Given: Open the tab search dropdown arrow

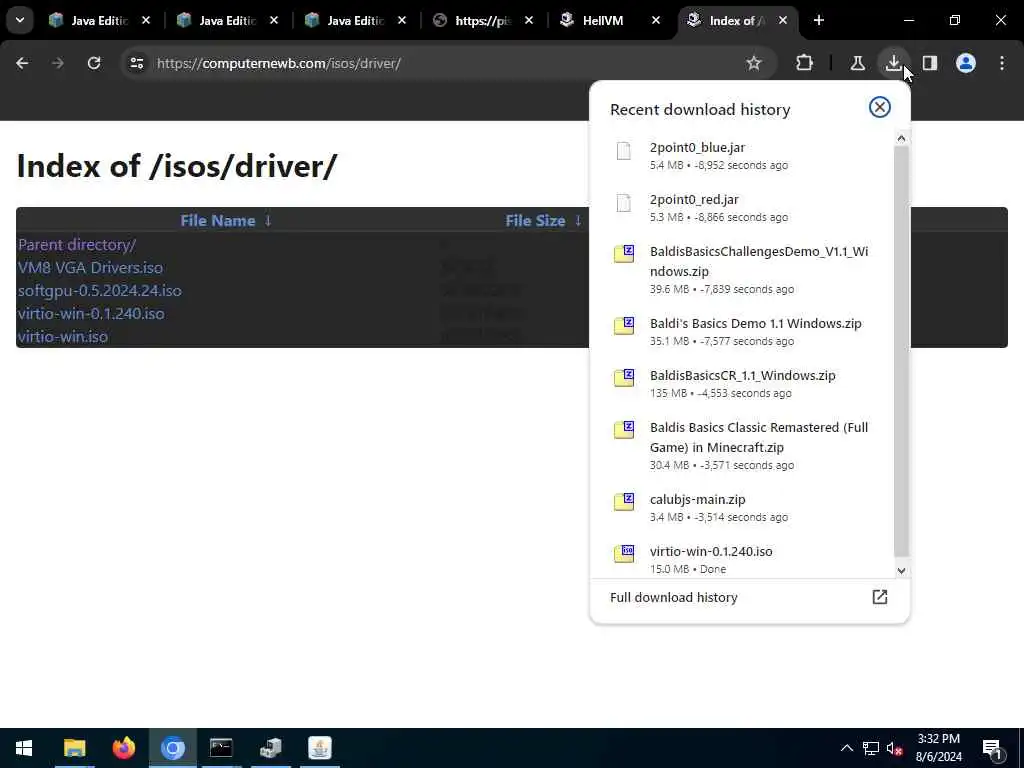Looking at the screenshot, I should tap(20, 20).
